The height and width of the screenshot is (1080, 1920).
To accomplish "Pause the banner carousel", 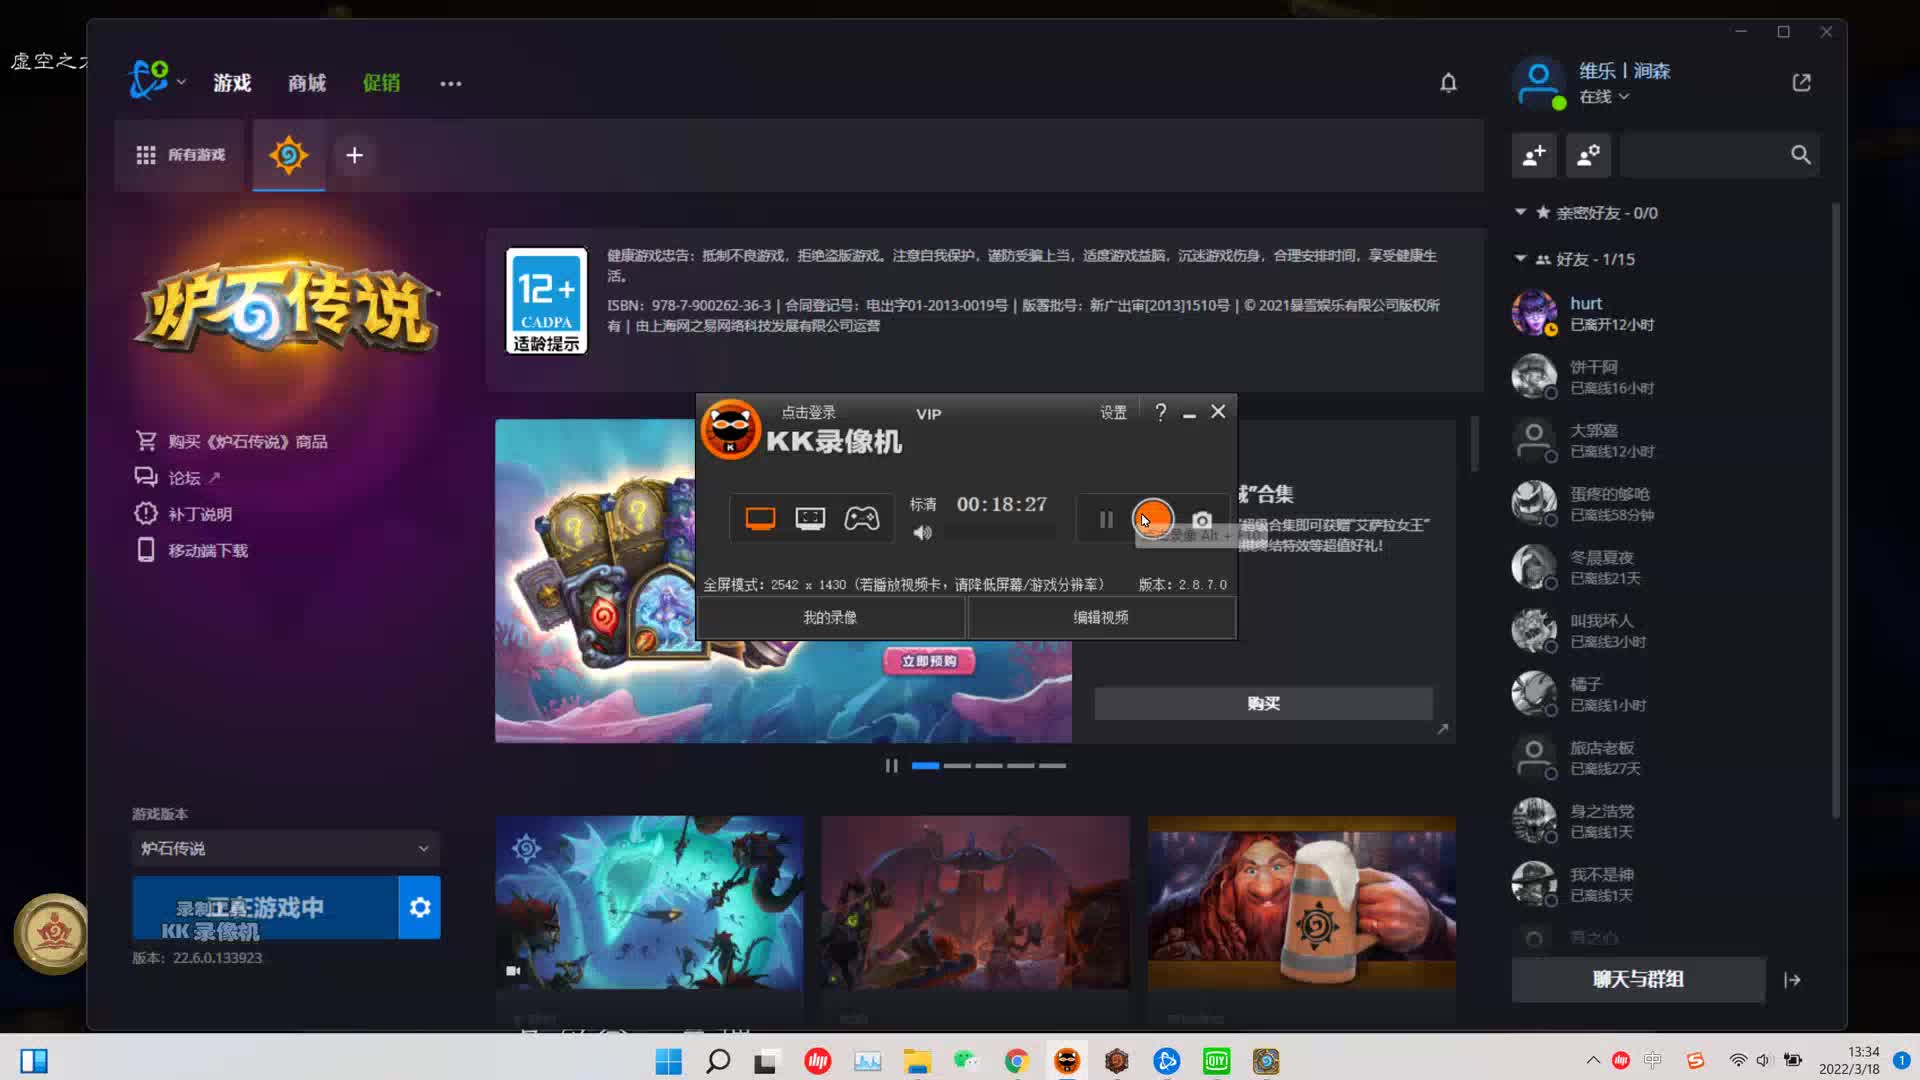I will [891, 766].
